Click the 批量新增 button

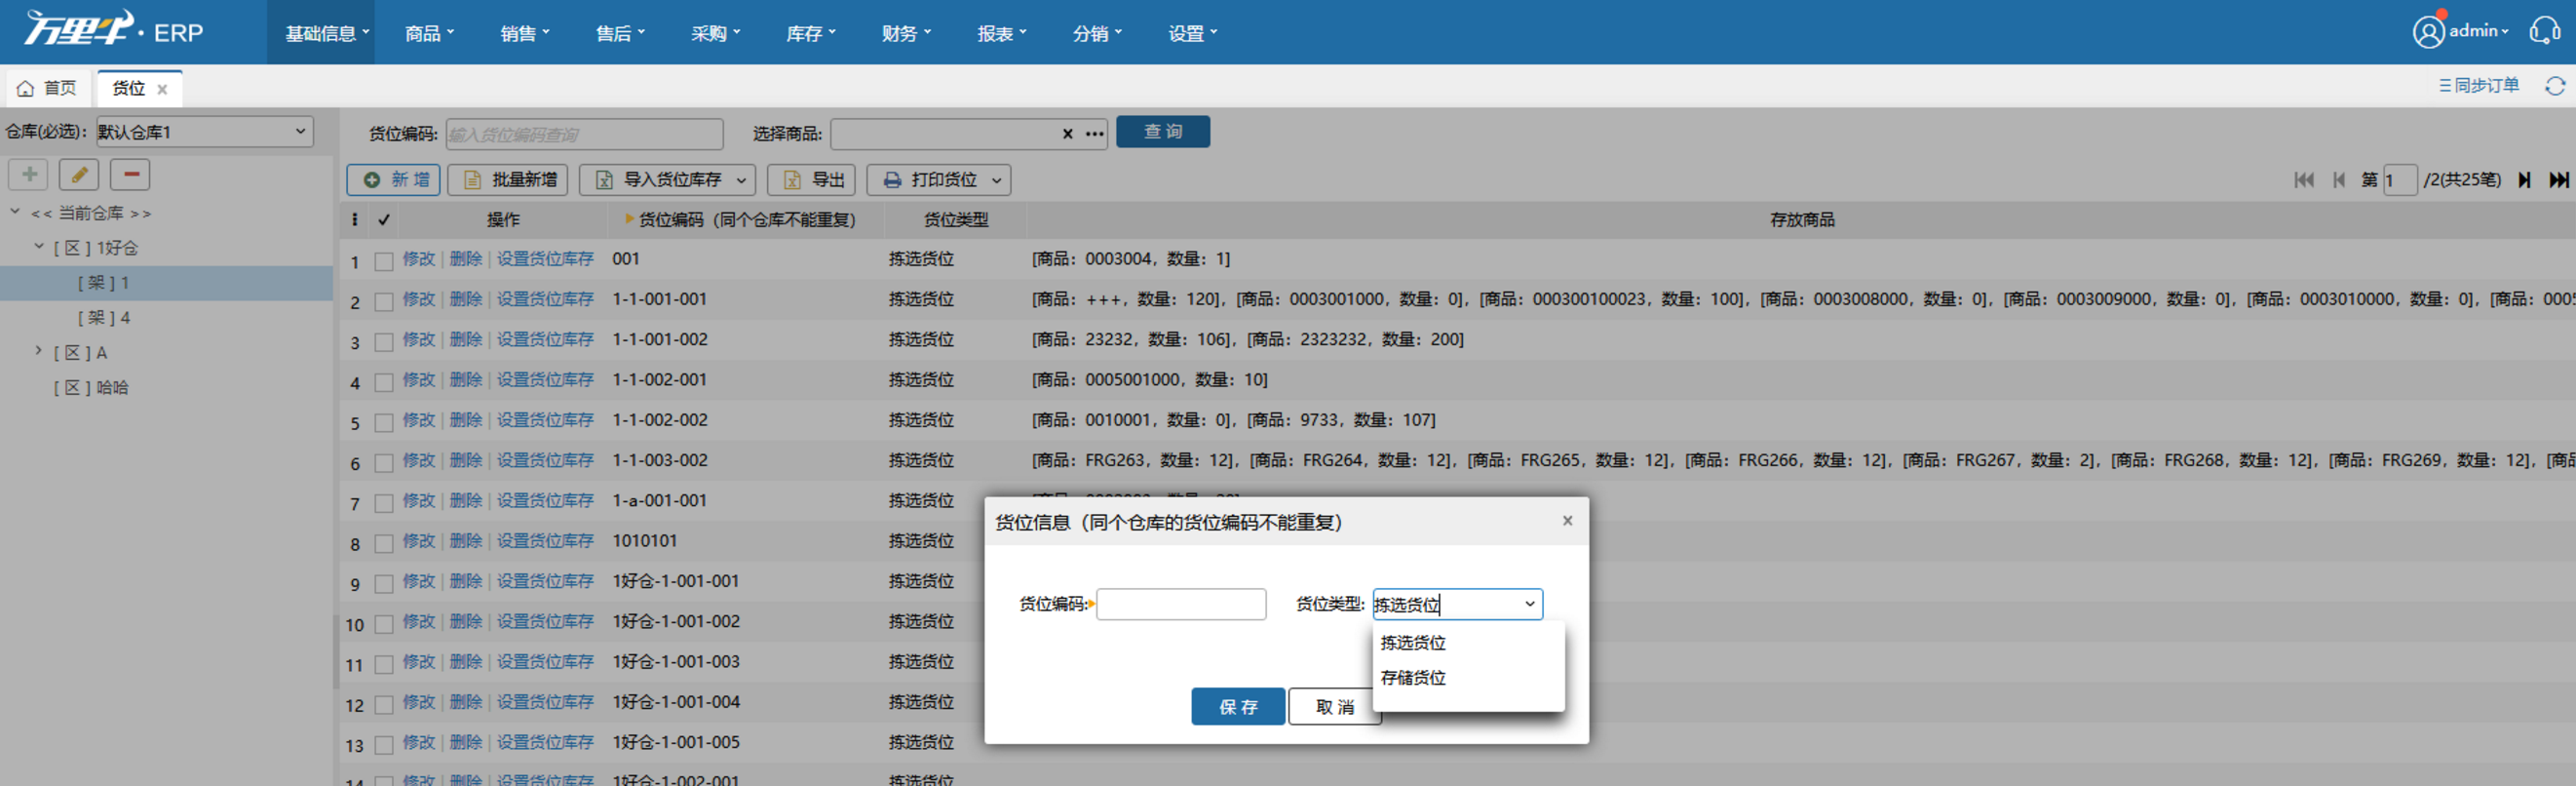(508, 180)
